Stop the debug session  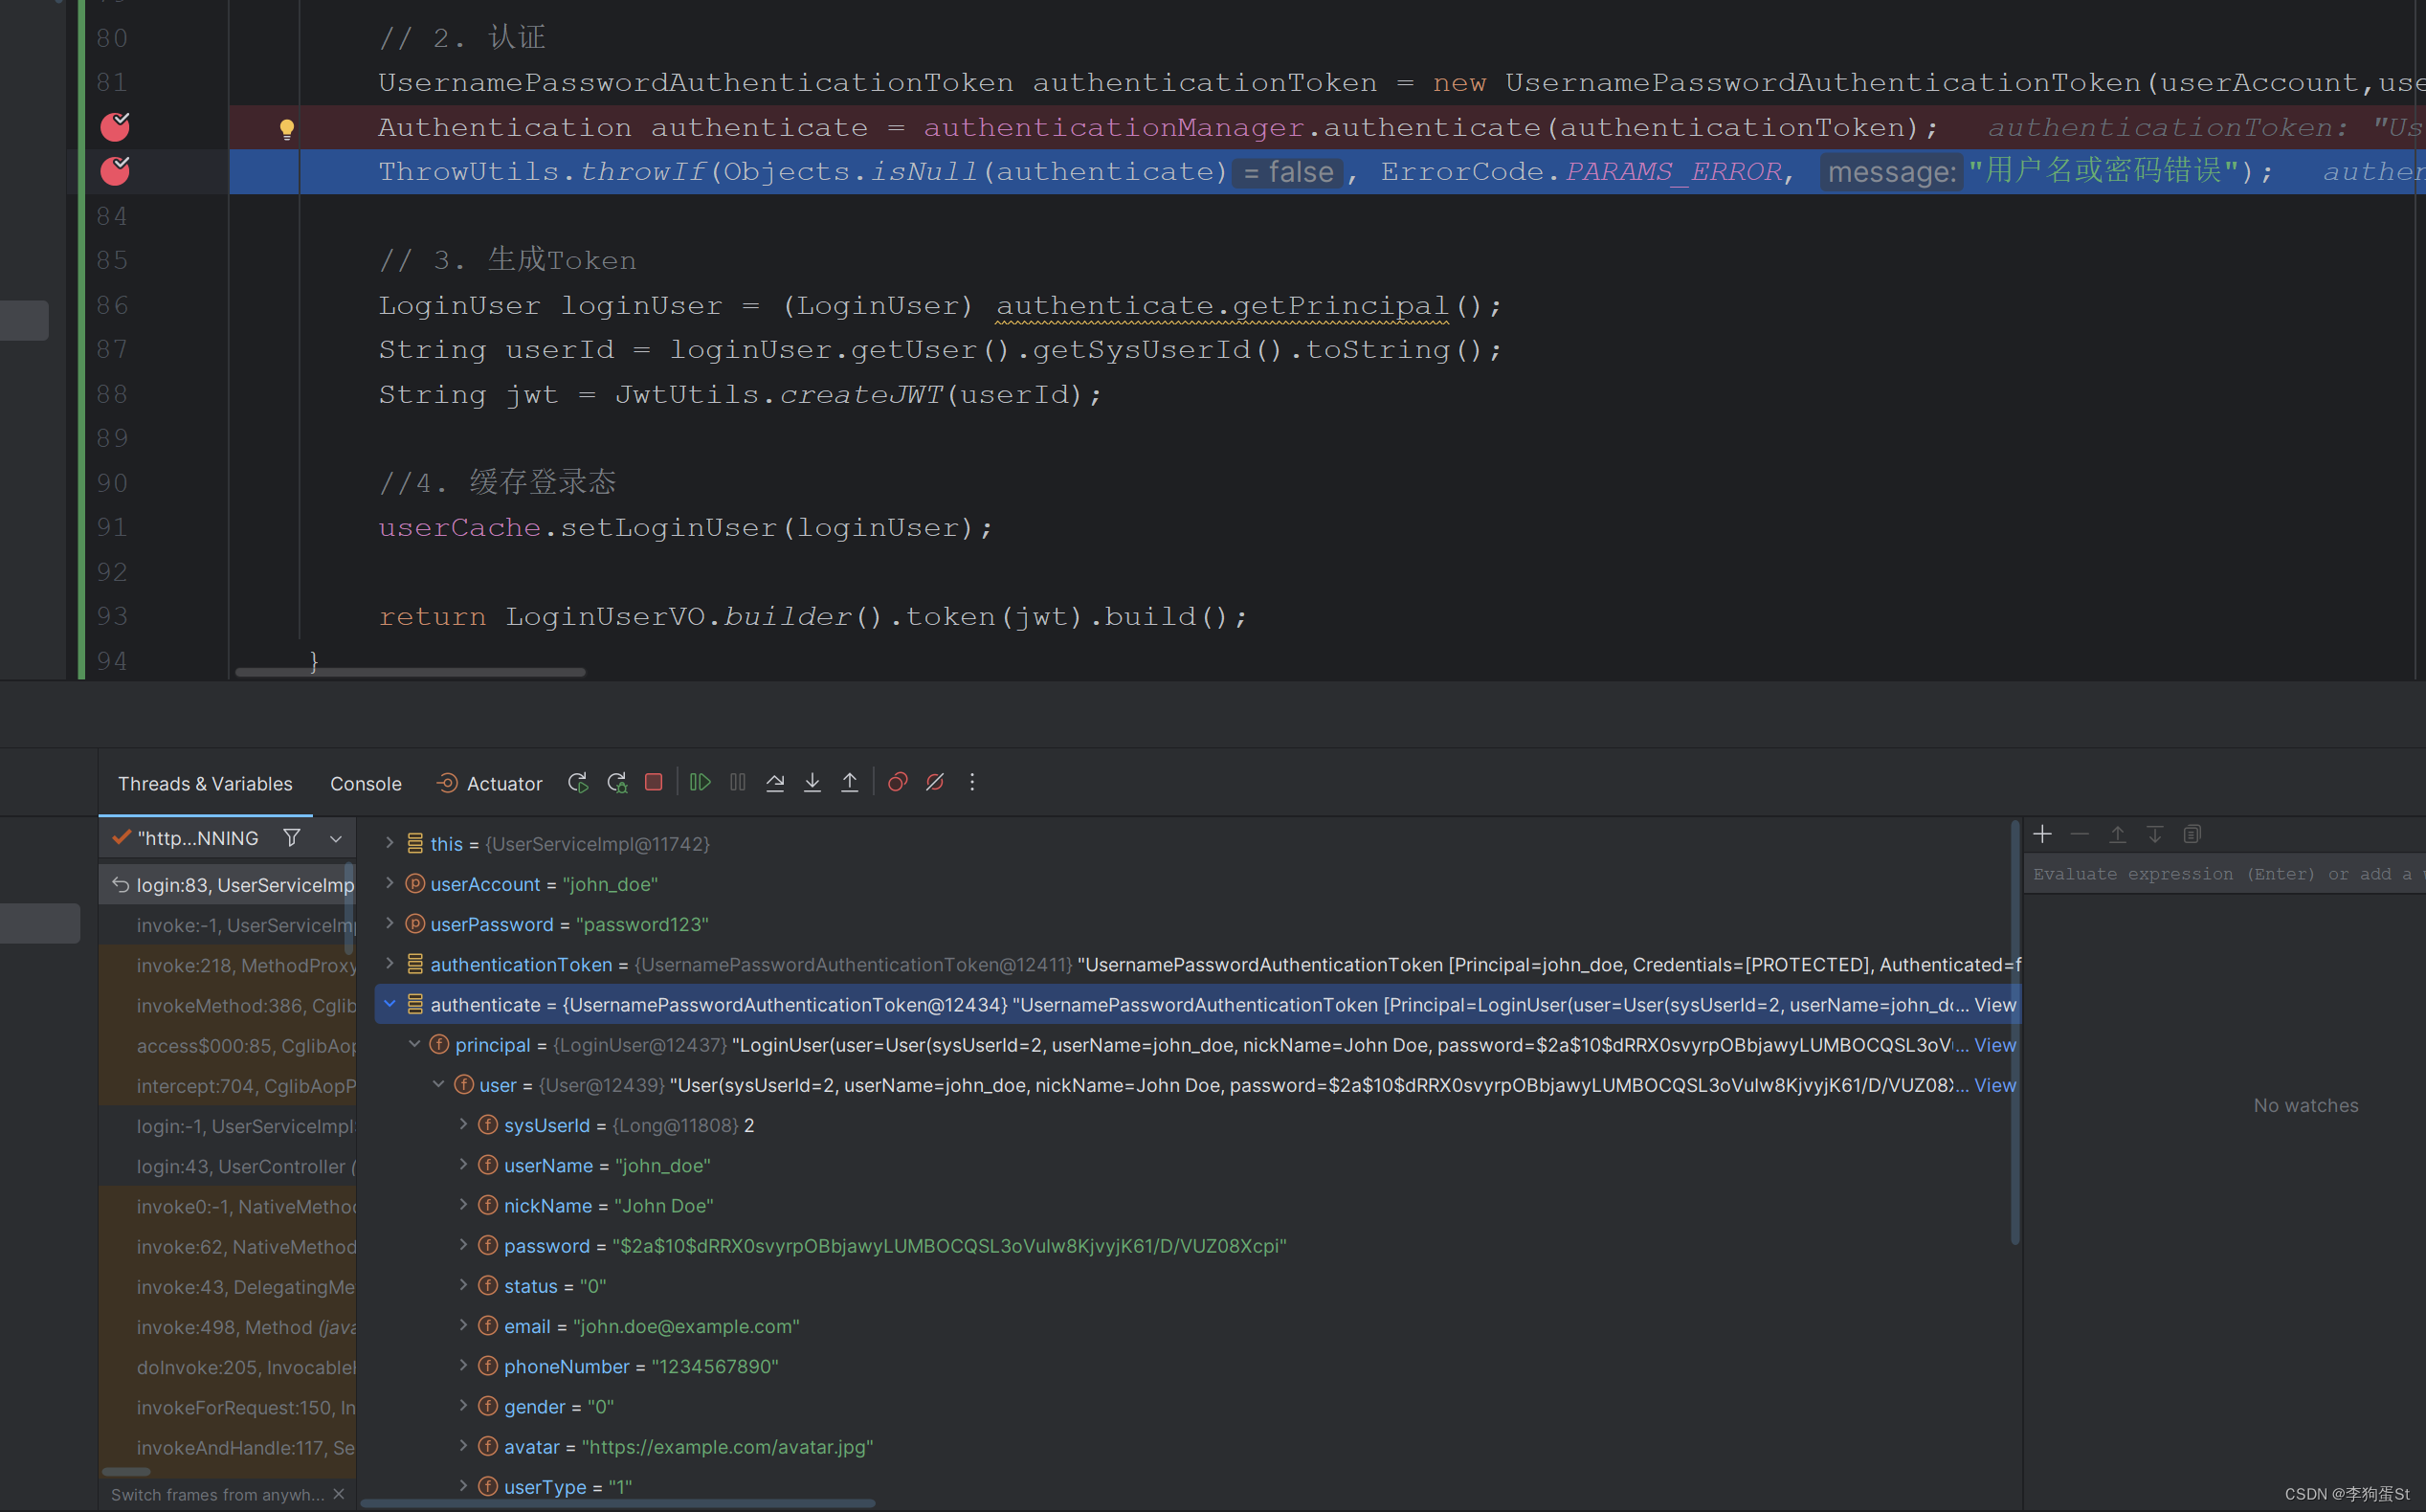pyautogui.click(x=653, y=782)
